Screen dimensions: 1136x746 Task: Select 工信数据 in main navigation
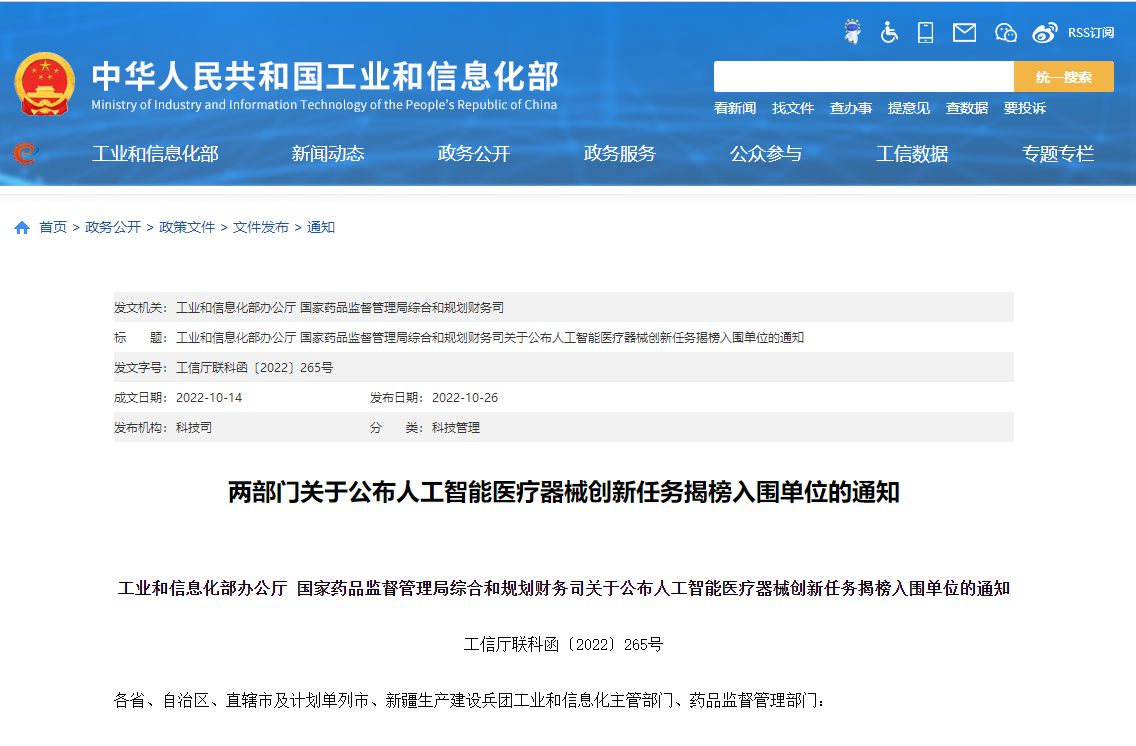(x=912, y=154)
